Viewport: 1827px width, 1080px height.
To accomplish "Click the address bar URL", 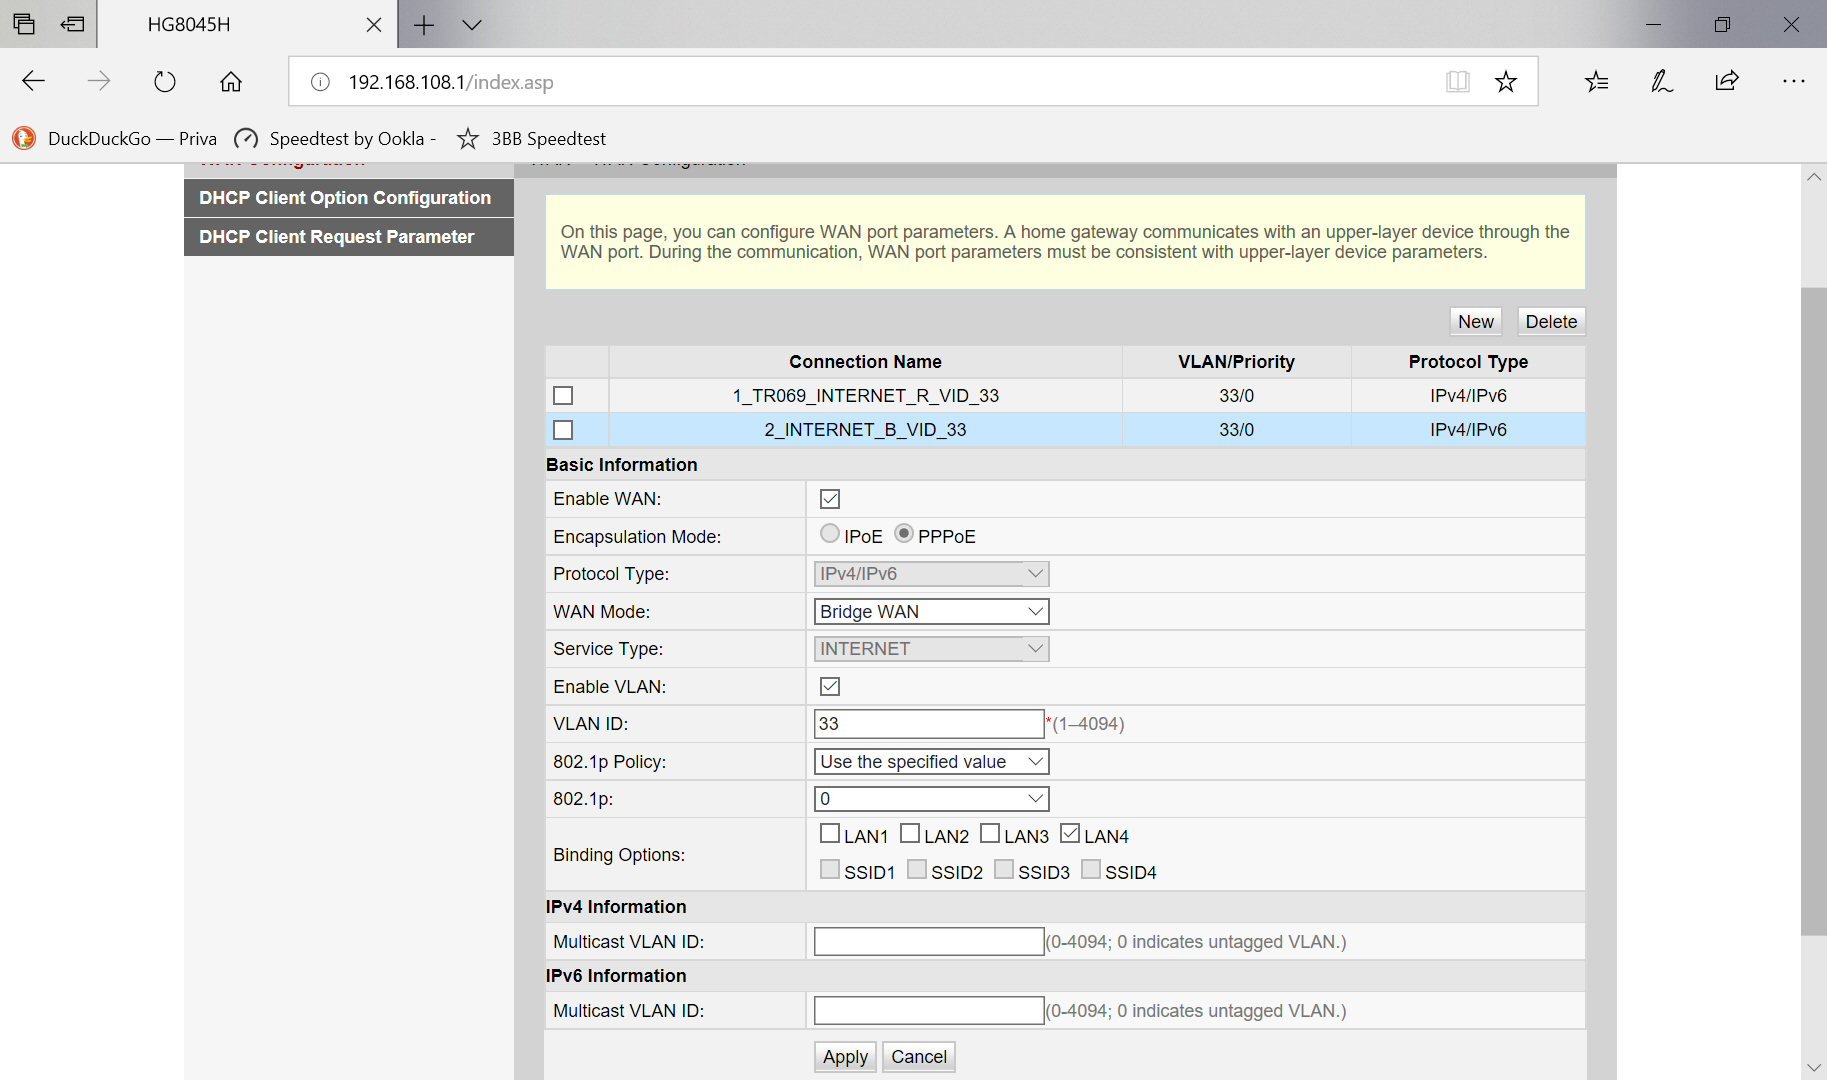I will pyautogui.click(x=450, y=82).
